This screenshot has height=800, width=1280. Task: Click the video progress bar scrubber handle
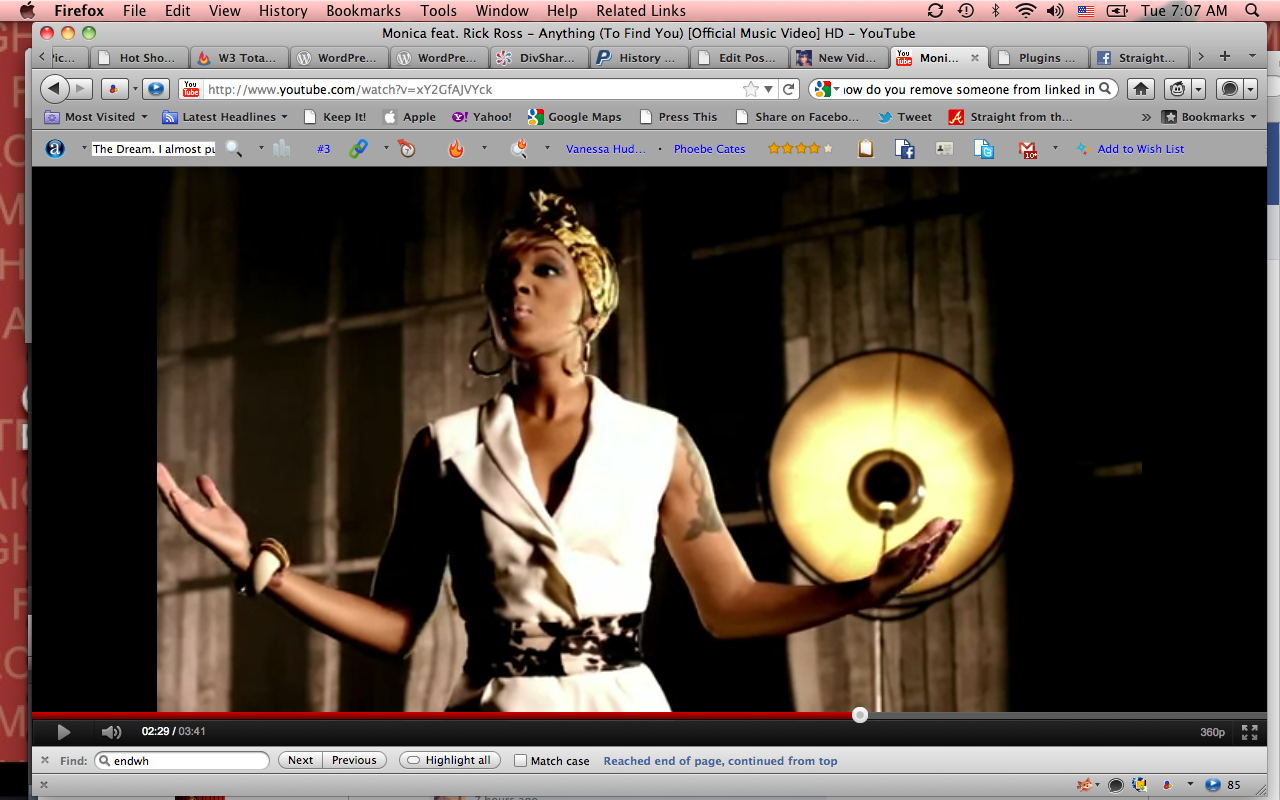coord(860,715)
